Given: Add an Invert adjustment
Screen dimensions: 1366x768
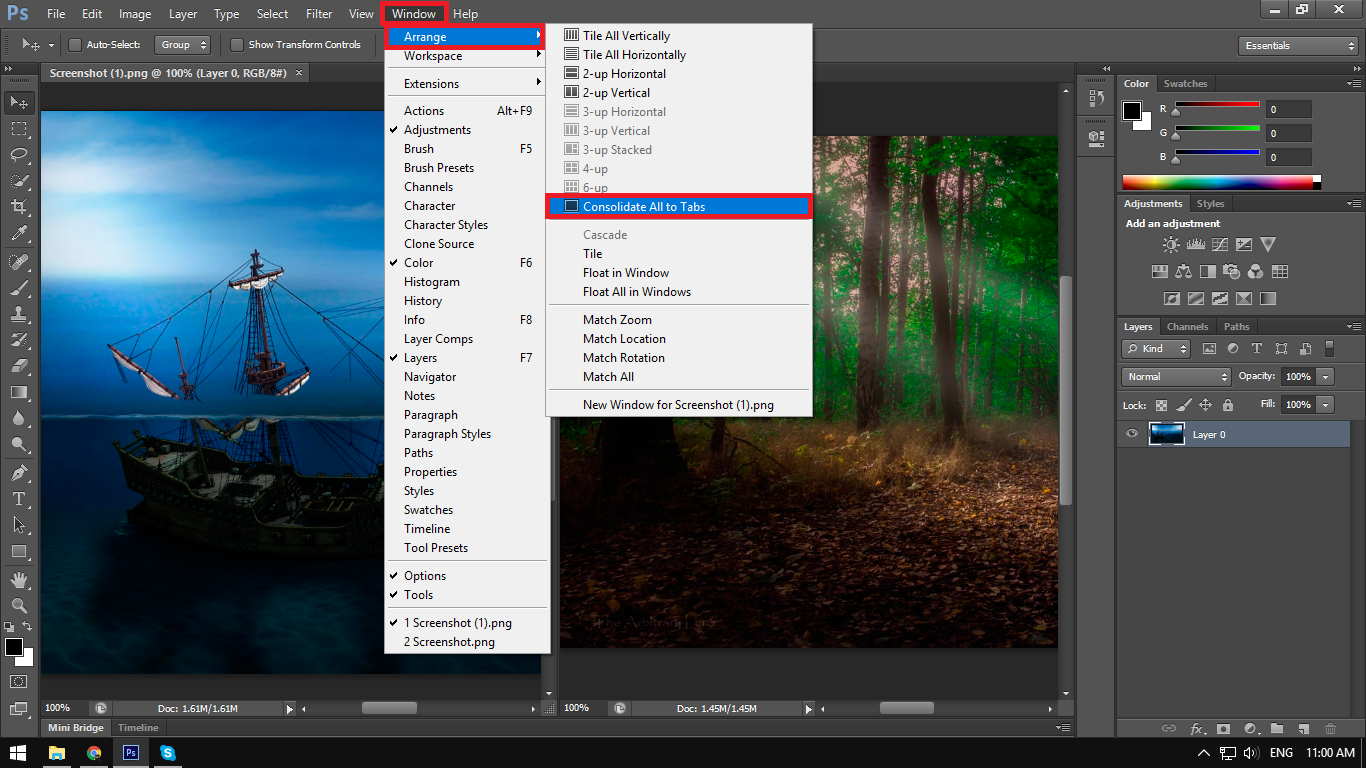Looking at the screenshot, I should tap(1171, 298).
